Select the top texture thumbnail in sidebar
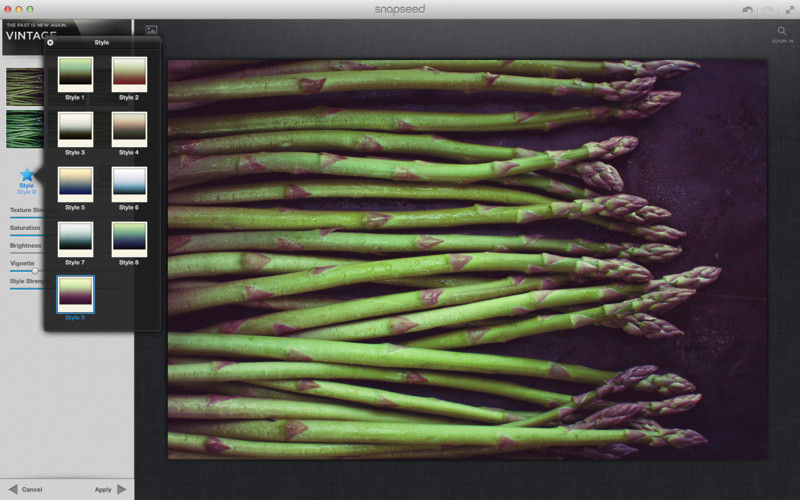The height and width of the screenshot is (500, 800). point(25,87)
